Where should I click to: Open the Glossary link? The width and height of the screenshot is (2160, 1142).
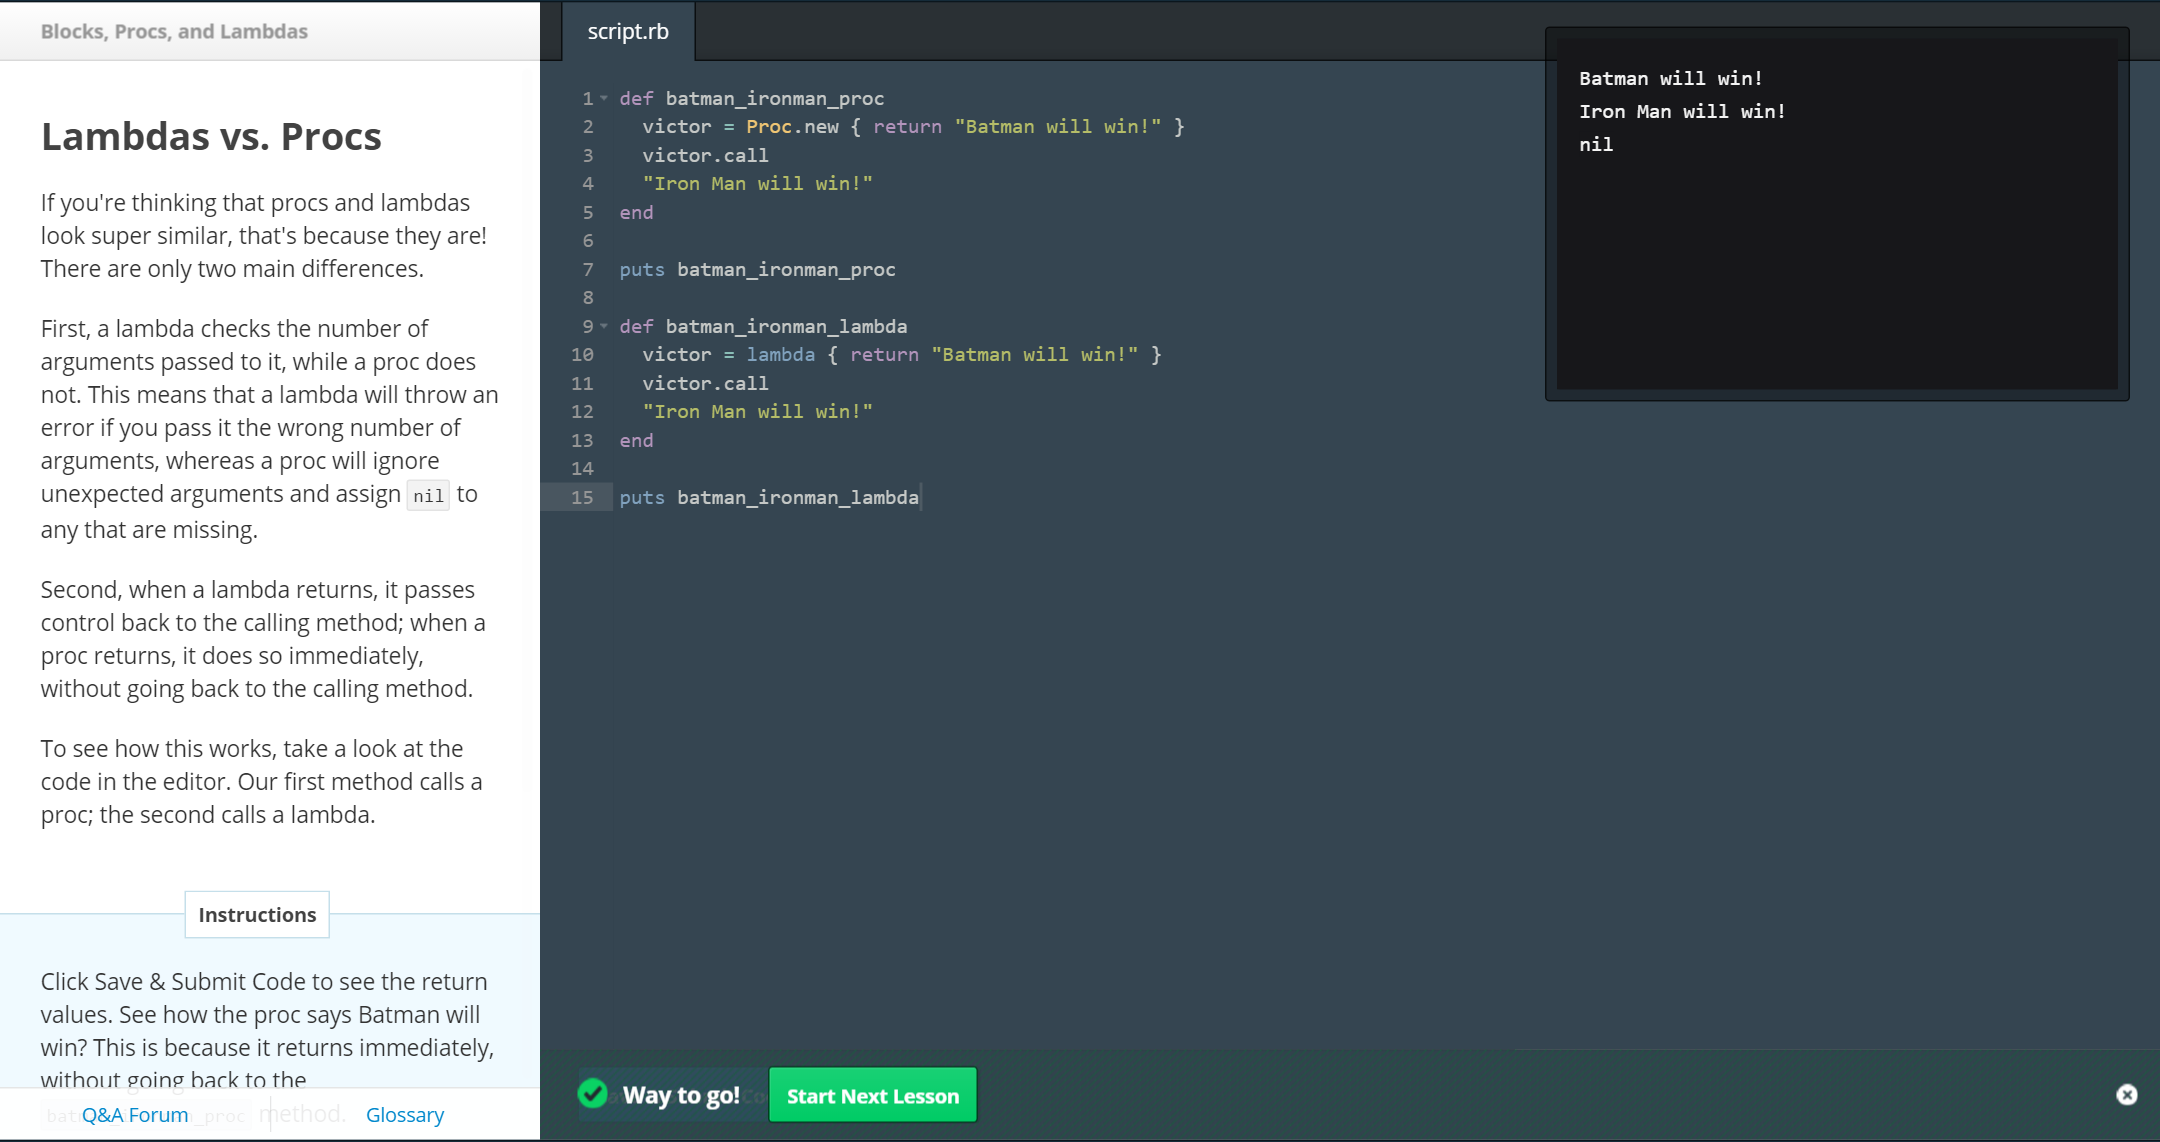click(x=404, y=1114)
